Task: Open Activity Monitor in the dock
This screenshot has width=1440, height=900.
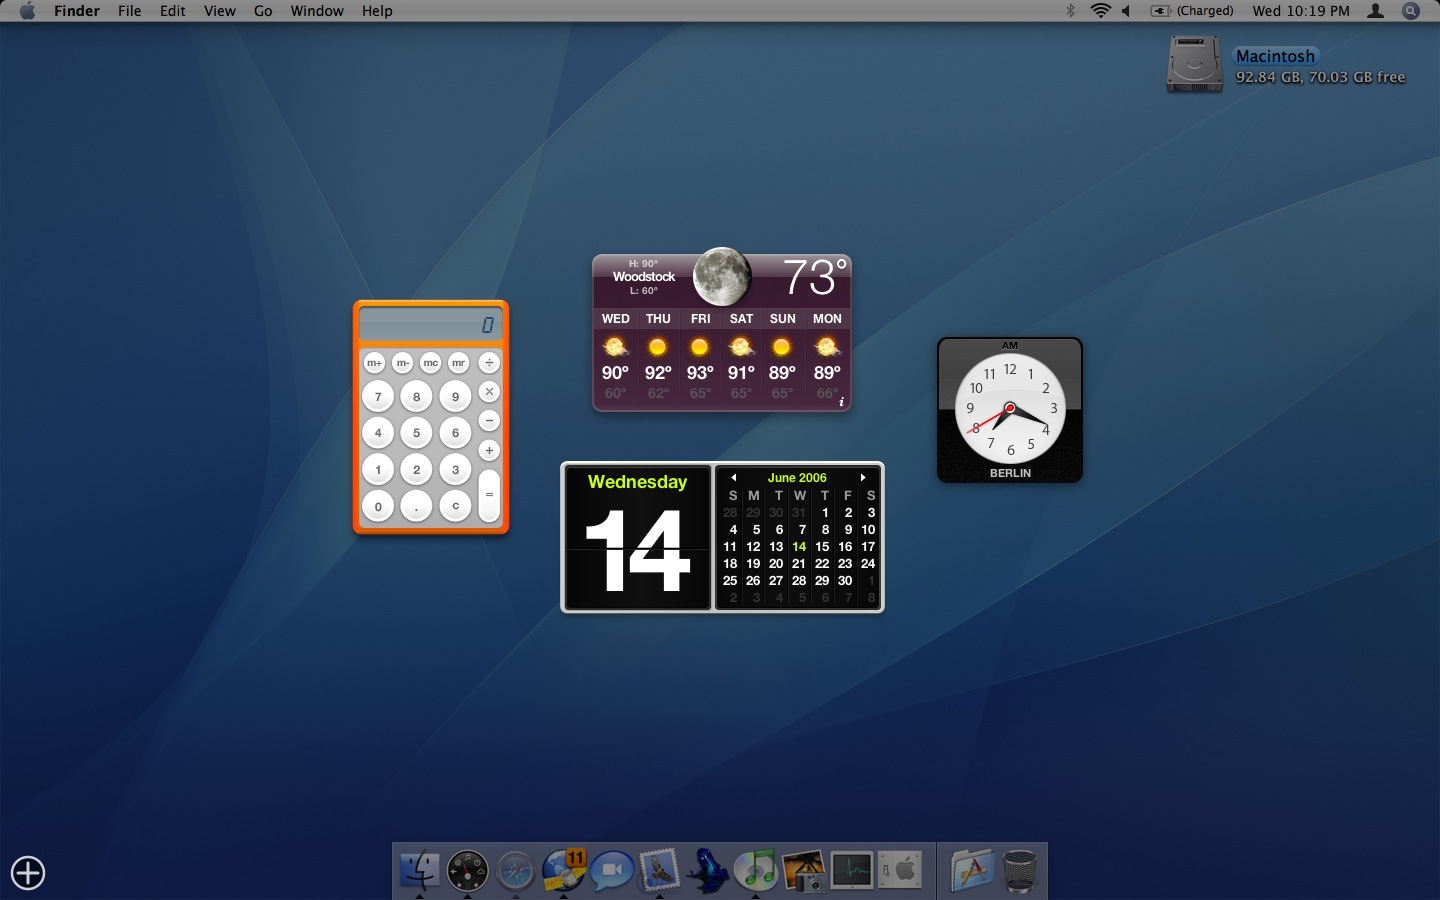Action: coord(852,871)
